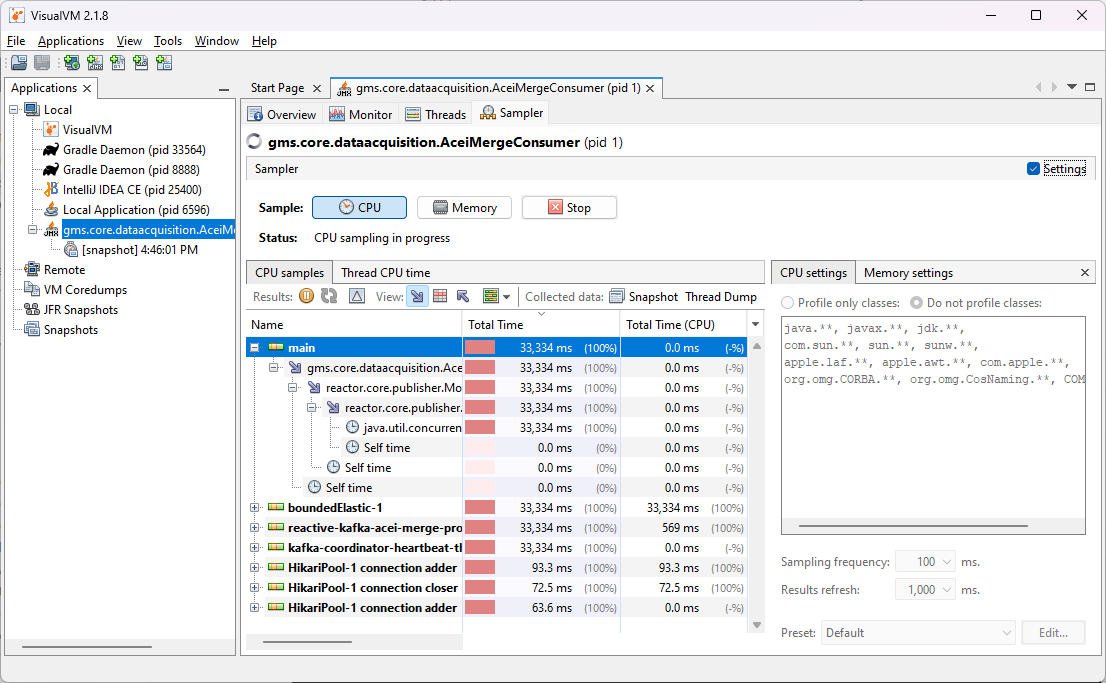Click the Add JMX Connection toolbar icon
Screen dimensions: 1106x683
point(95,63)
